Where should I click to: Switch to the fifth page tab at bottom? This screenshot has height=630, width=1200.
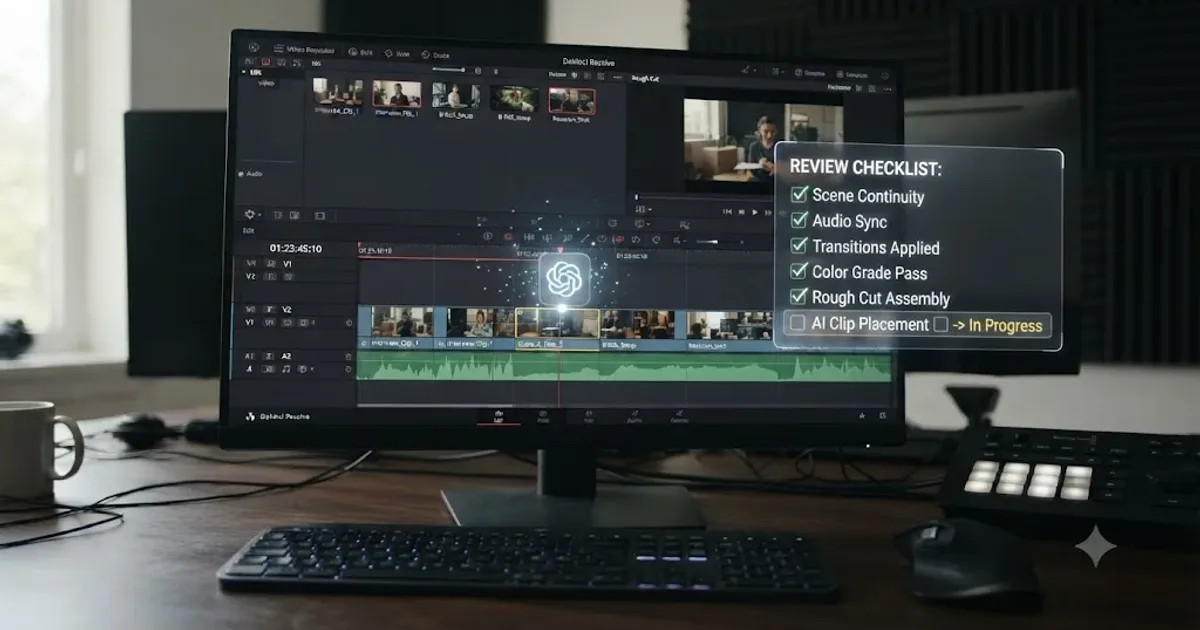pos(679,416)
